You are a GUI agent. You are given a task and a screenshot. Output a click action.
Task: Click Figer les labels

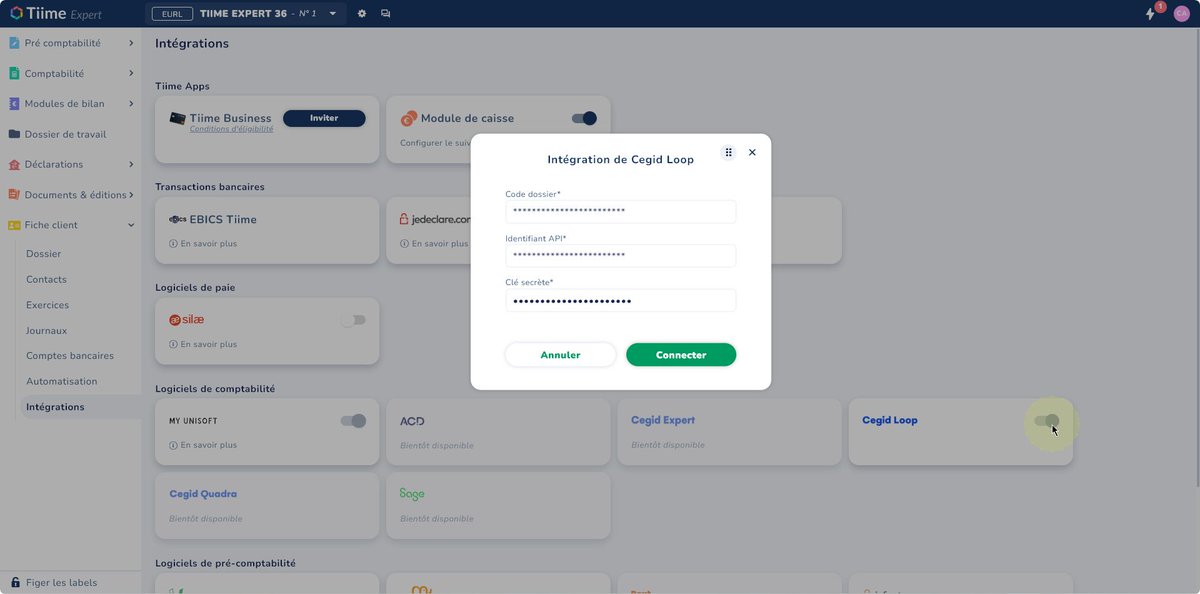tap(61, 582)
